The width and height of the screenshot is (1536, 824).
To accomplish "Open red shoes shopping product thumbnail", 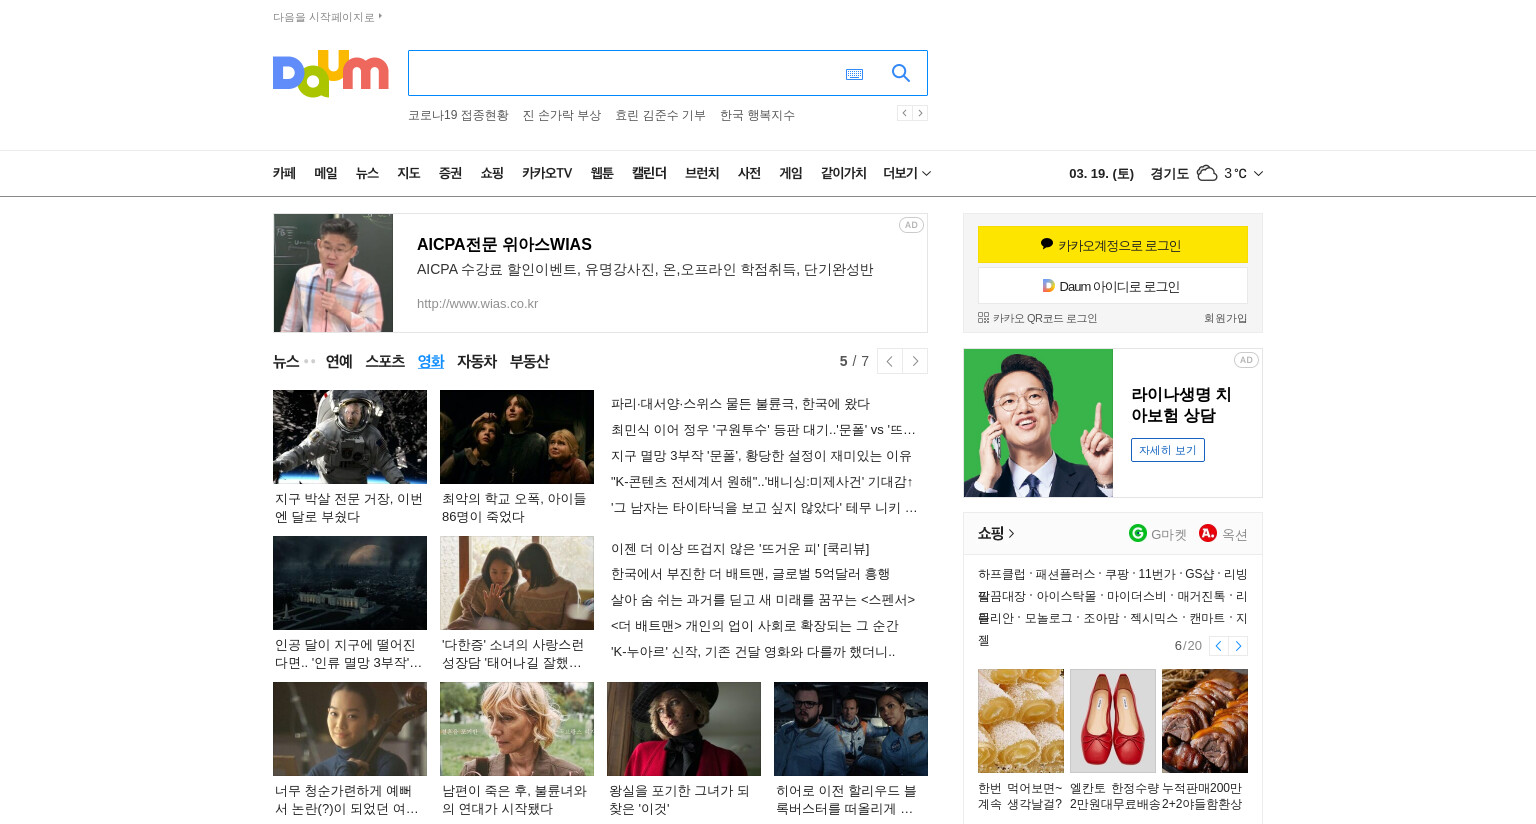I will tap(1113, 721).
